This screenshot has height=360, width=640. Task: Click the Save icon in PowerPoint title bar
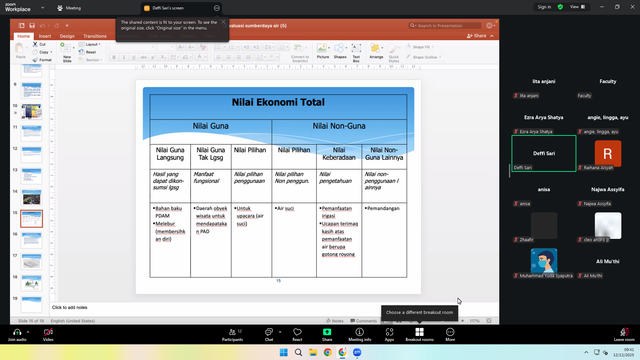point(32,25)
